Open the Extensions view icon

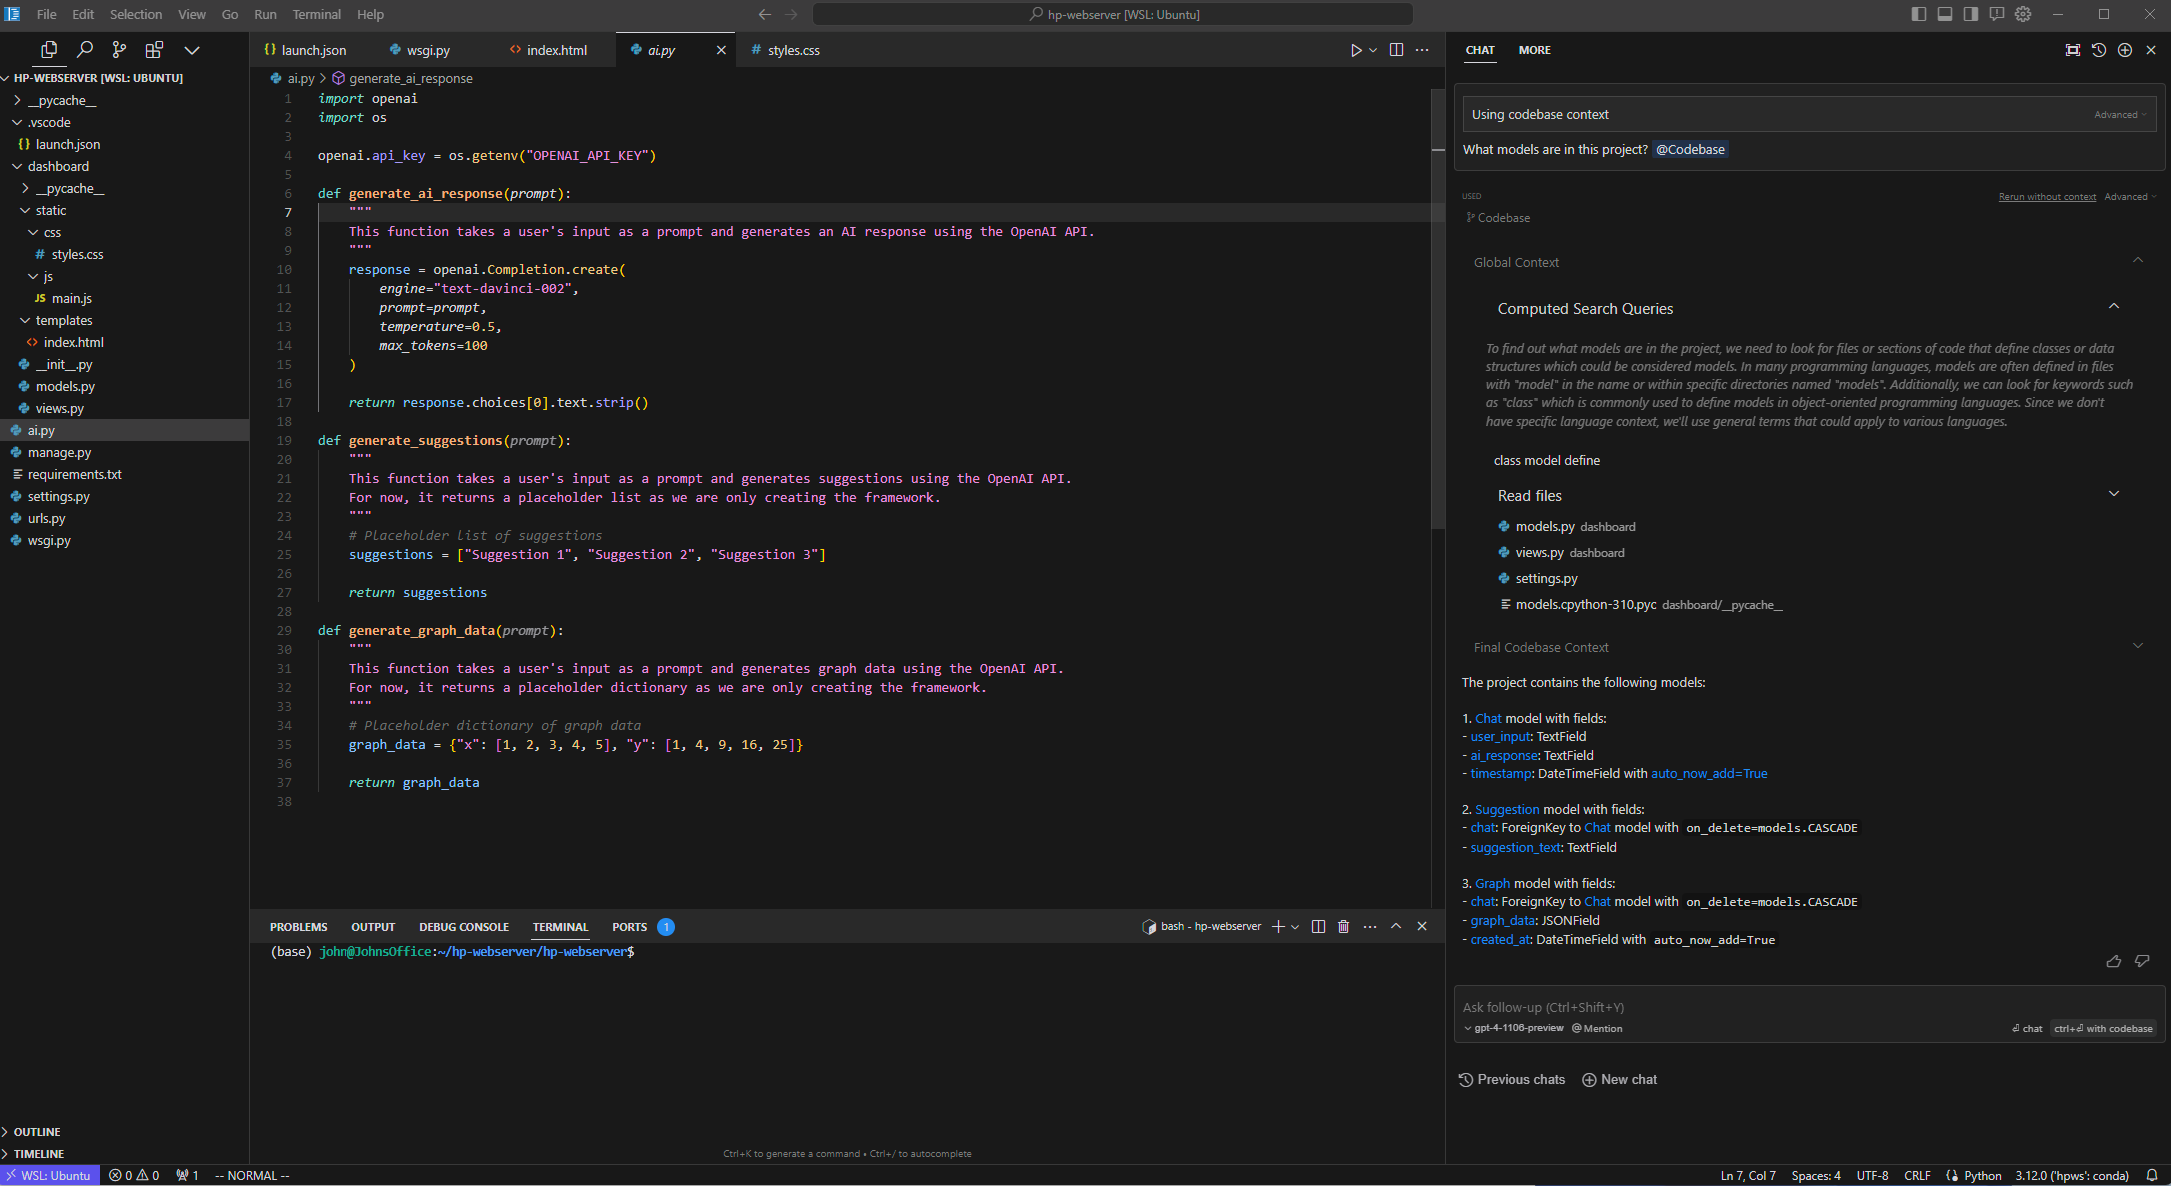coord(154,50)
